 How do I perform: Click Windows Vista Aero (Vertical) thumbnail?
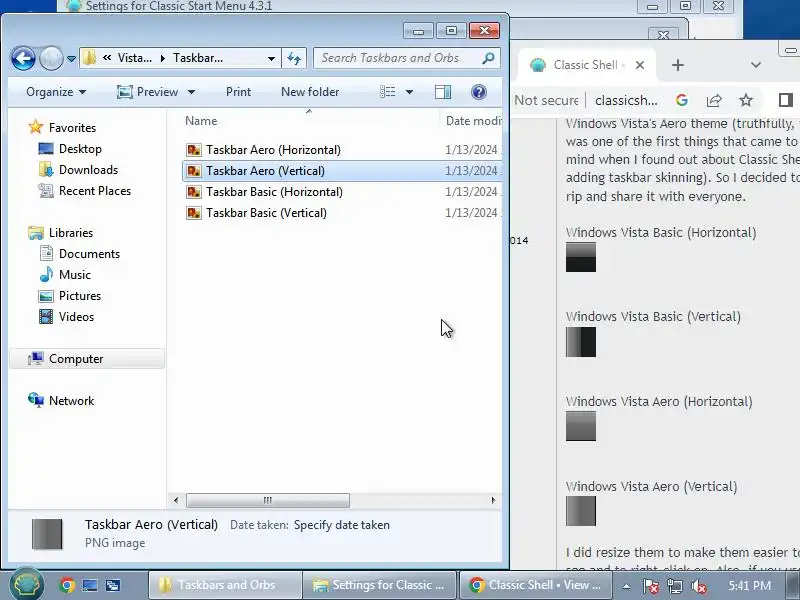pyautogui.click(x=581, y=511)
